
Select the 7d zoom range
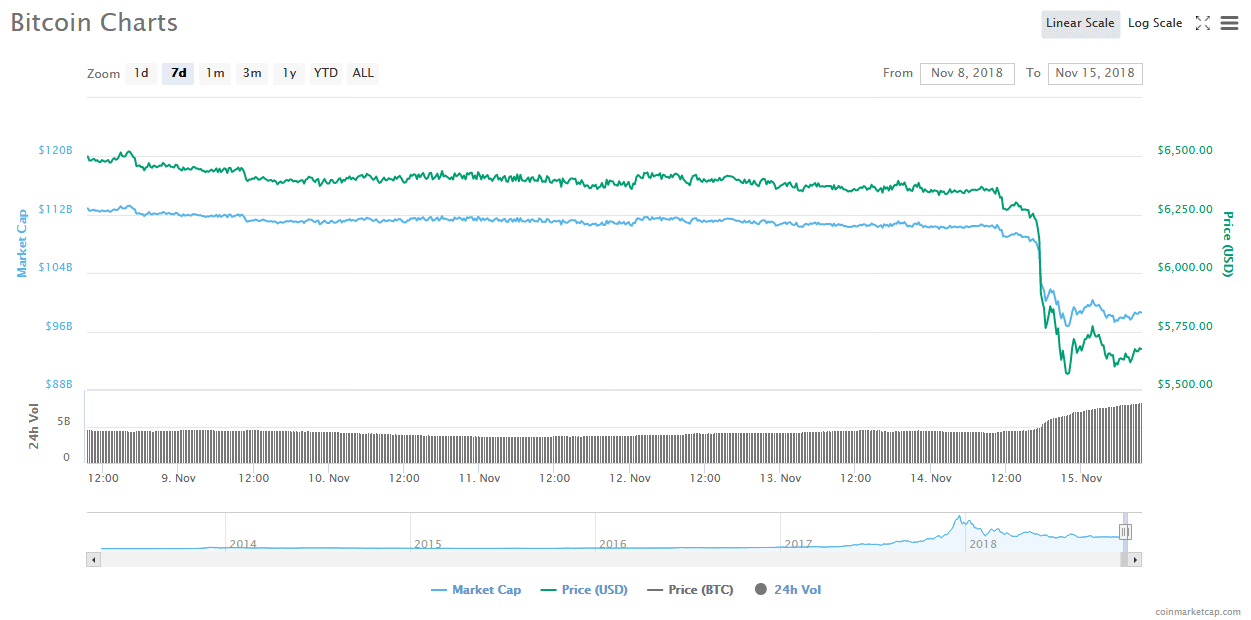coord(178,73)
